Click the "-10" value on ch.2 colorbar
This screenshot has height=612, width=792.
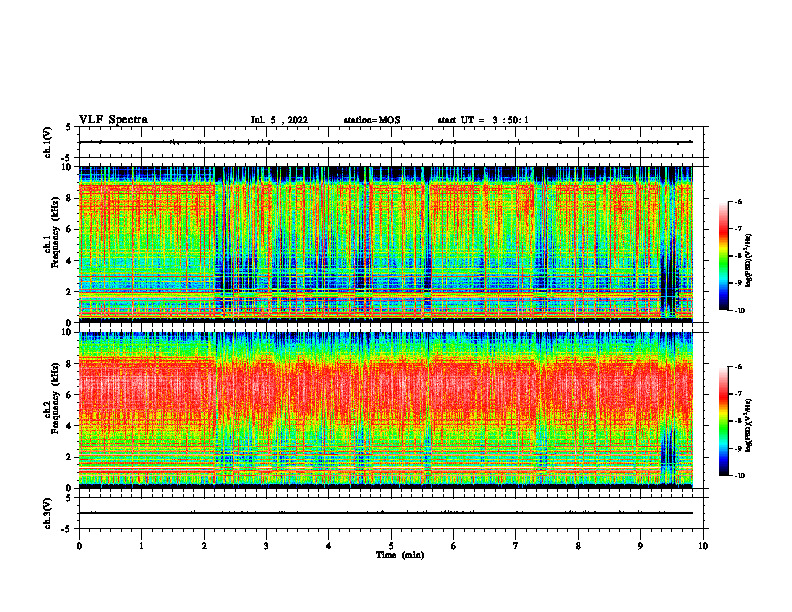tap(740, 476)
